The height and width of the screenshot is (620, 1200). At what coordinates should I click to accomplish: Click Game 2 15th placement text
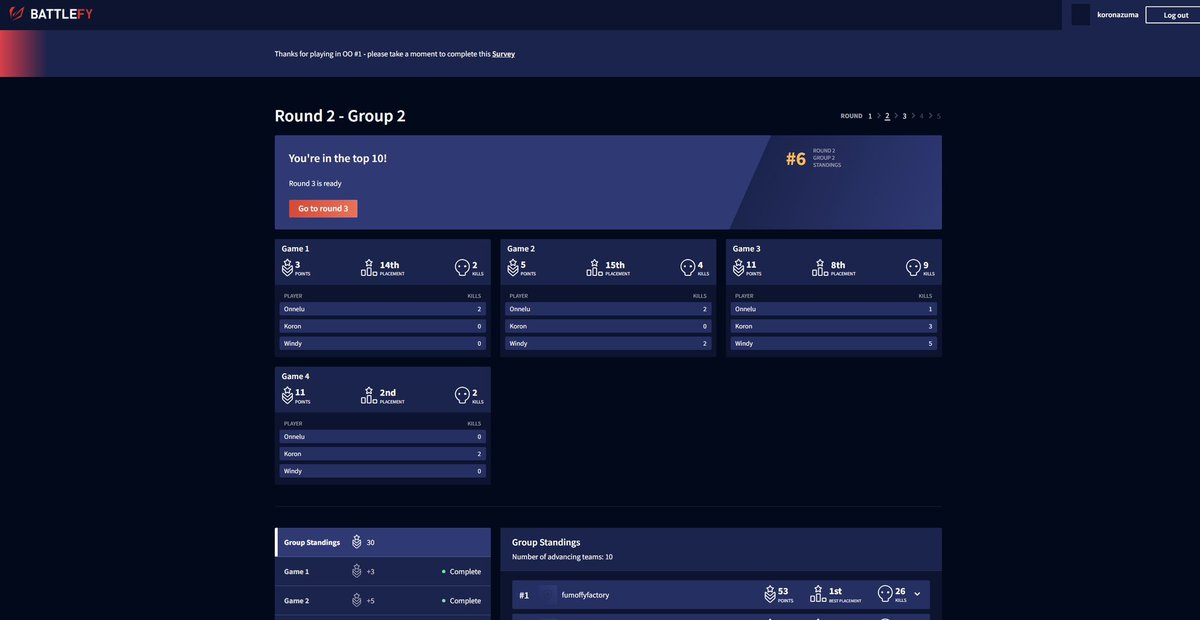click(615, 265)
